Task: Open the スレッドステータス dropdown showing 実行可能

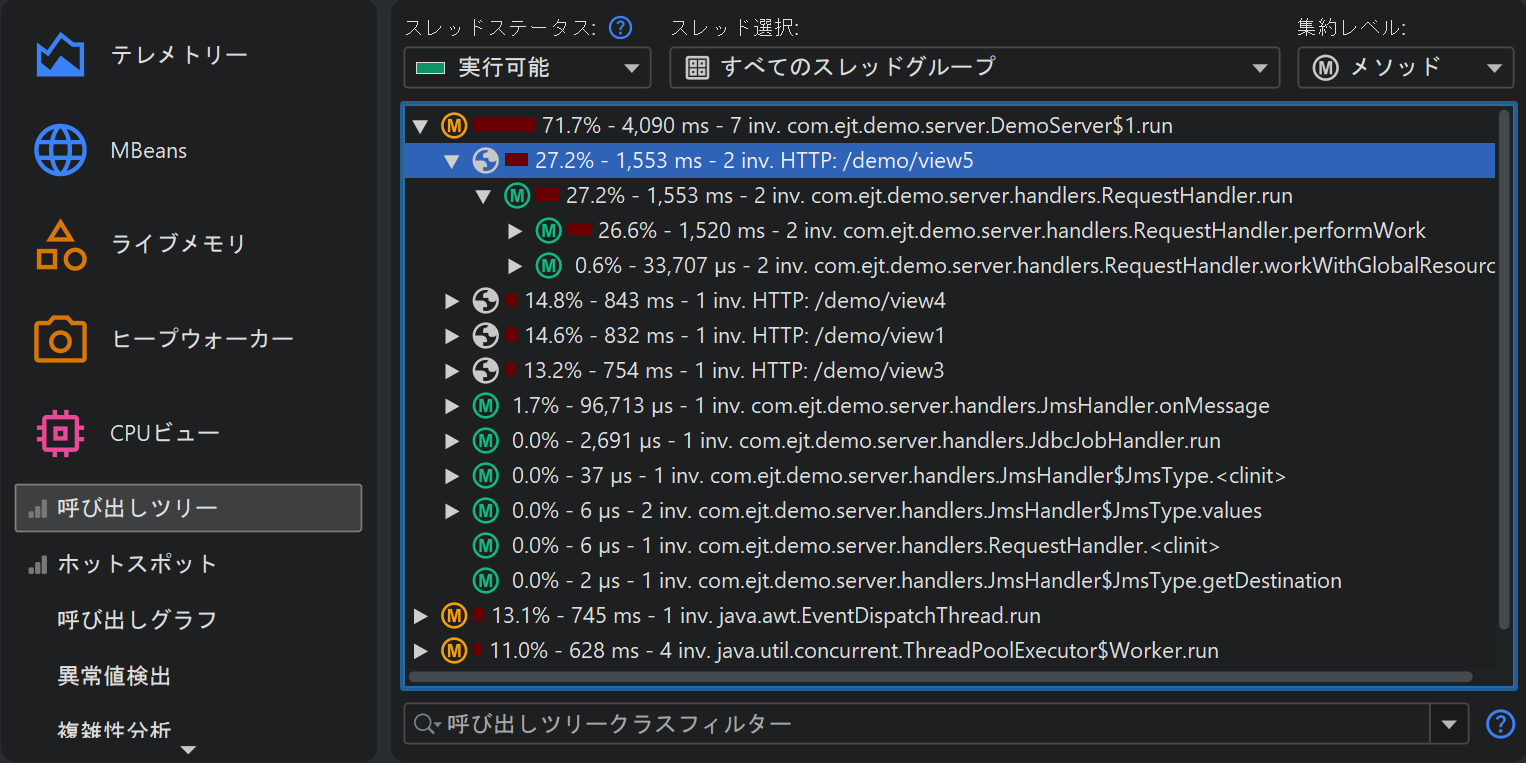Action: (527, 68)
